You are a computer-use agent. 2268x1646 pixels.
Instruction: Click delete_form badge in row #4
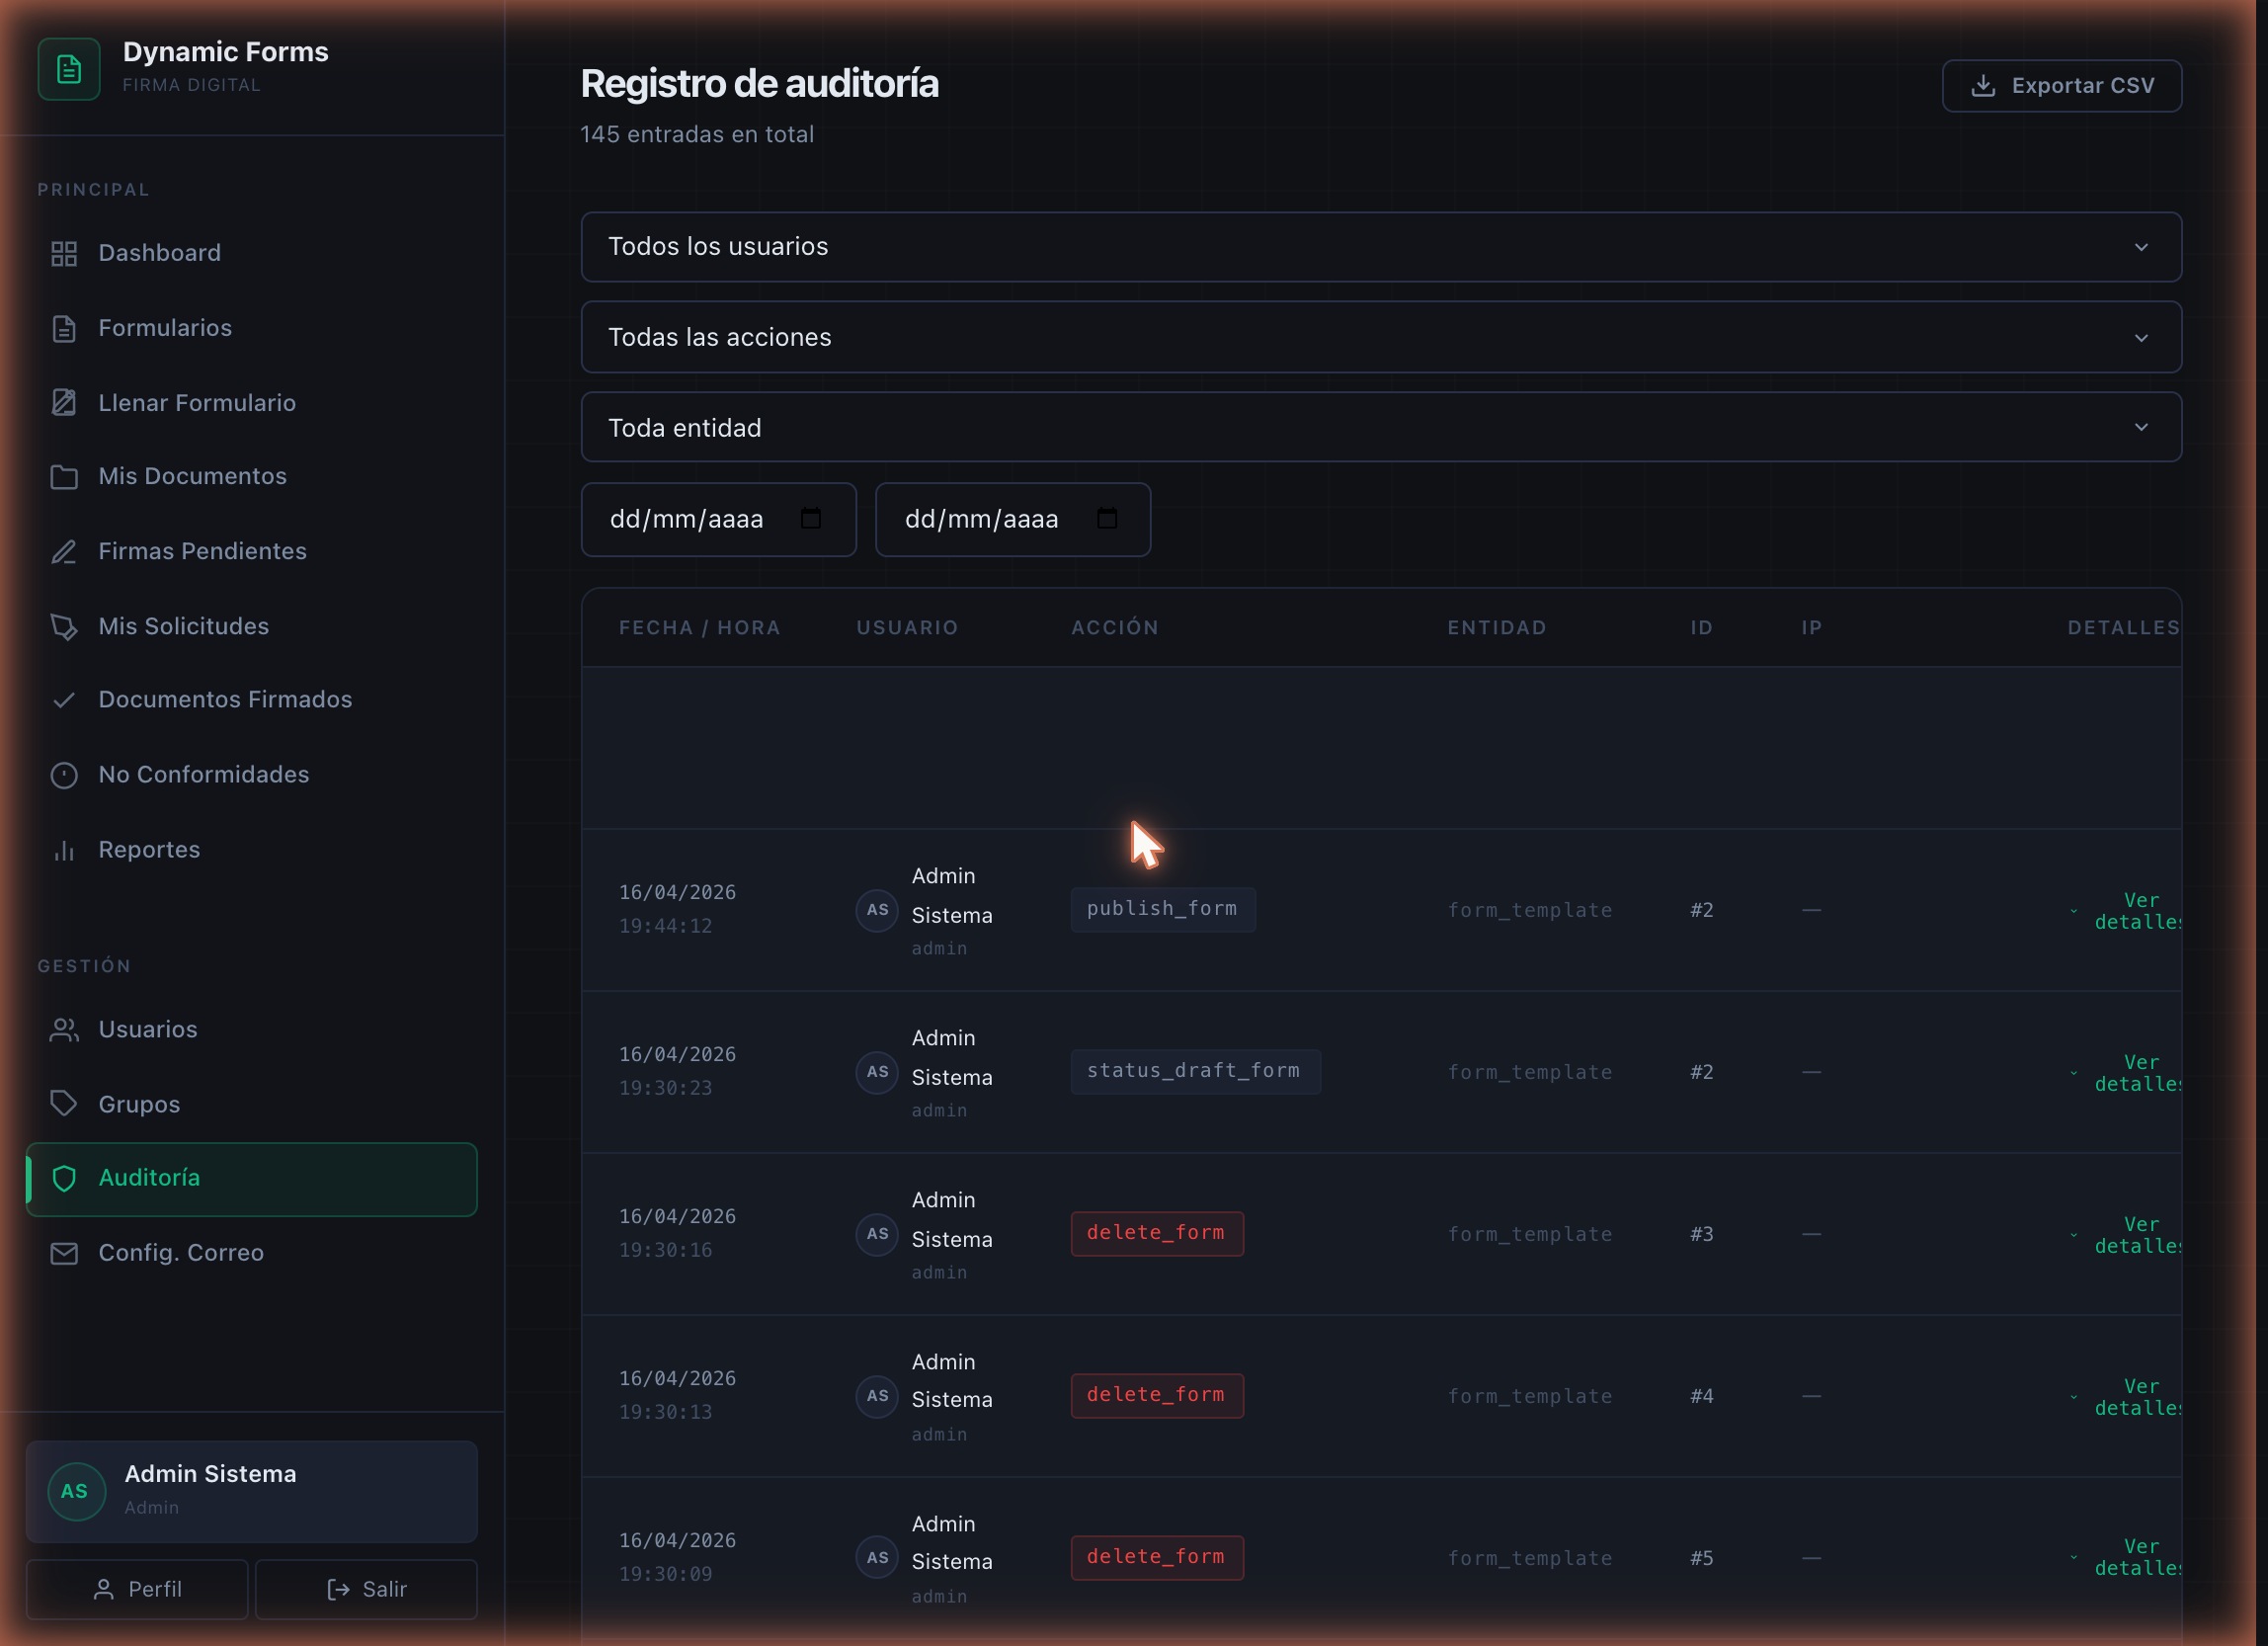tap(1157, 1395)
